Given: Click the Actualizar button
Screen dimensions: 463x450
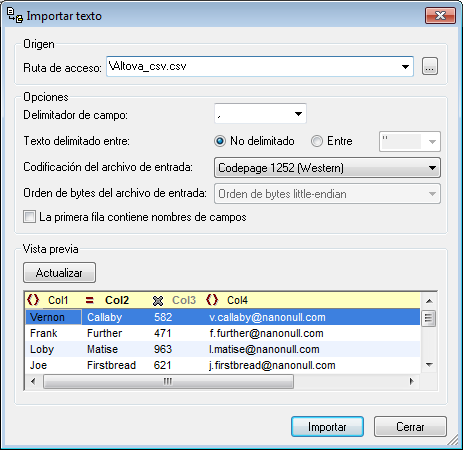Looking at the screenshot, I should tap(59, 273).
